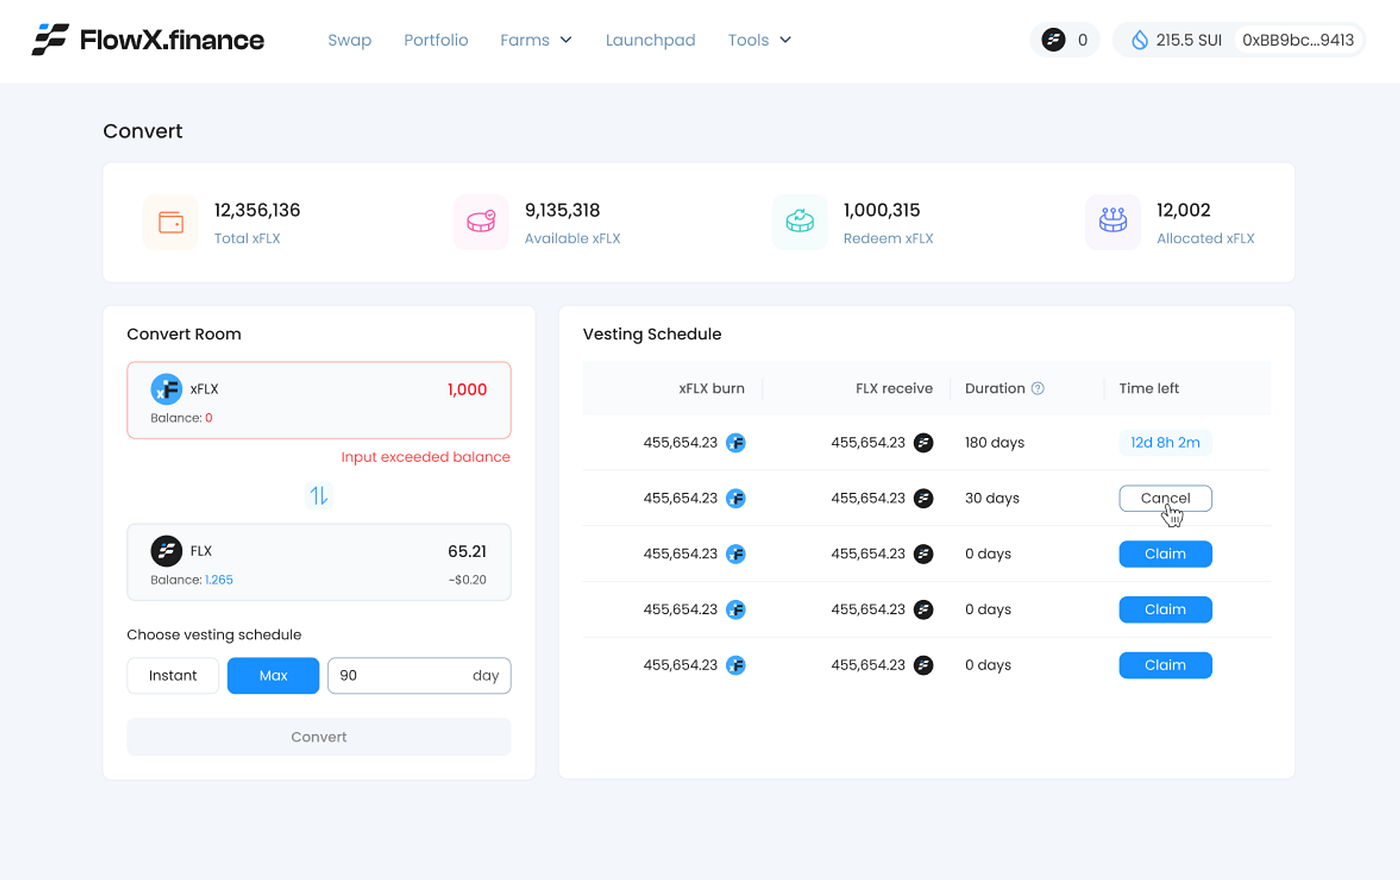Click the FLX receive icon in the last row
Image resolution: width=1400 pixels, height=880 pixels.
click(x=924, y=665)
